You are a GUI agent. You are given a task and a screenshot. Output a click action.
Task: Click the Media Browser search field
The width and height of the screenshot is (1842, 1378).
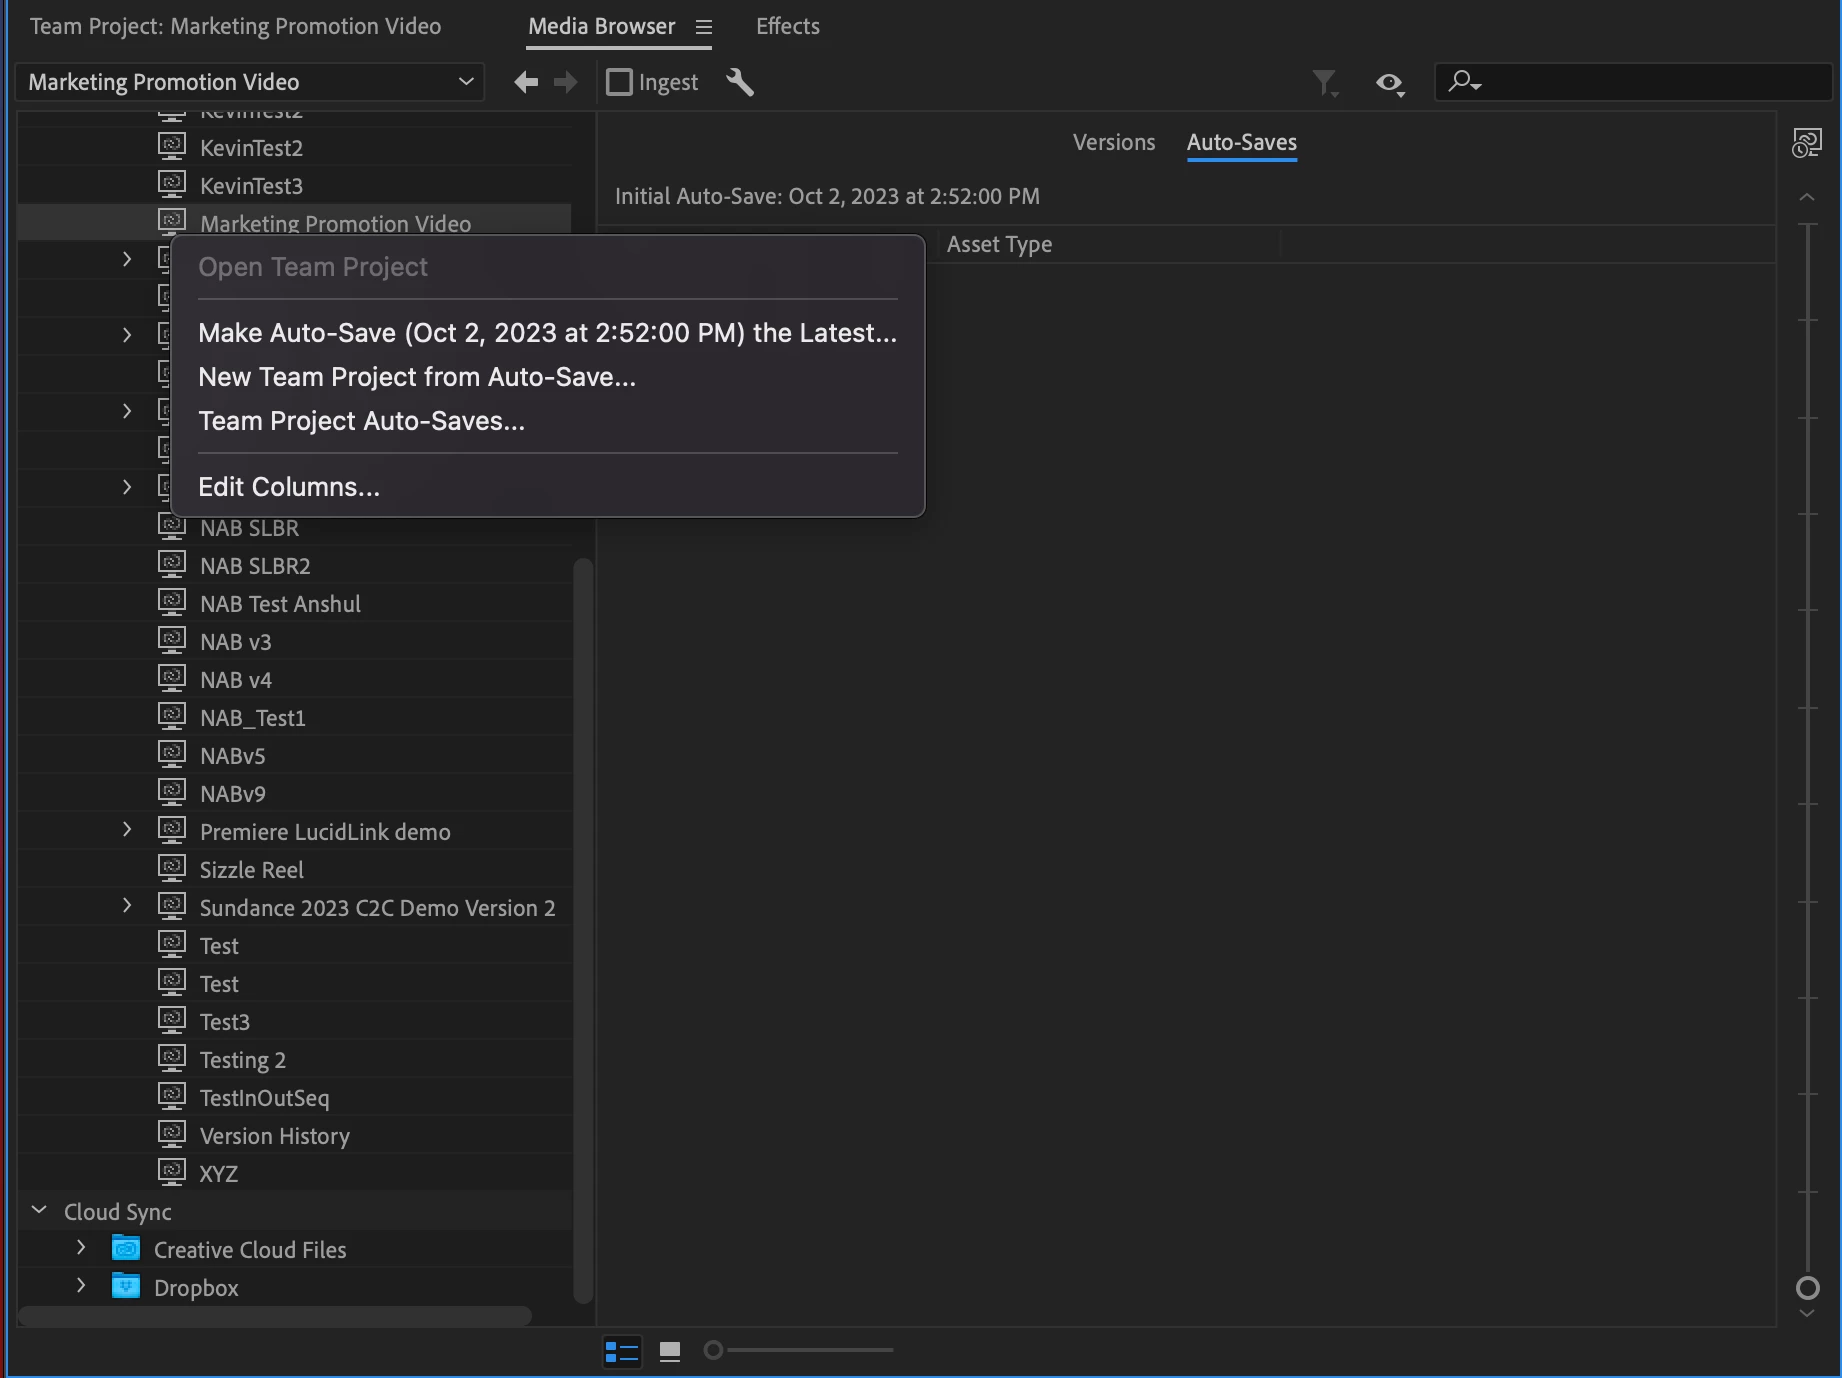point(1633,82)
